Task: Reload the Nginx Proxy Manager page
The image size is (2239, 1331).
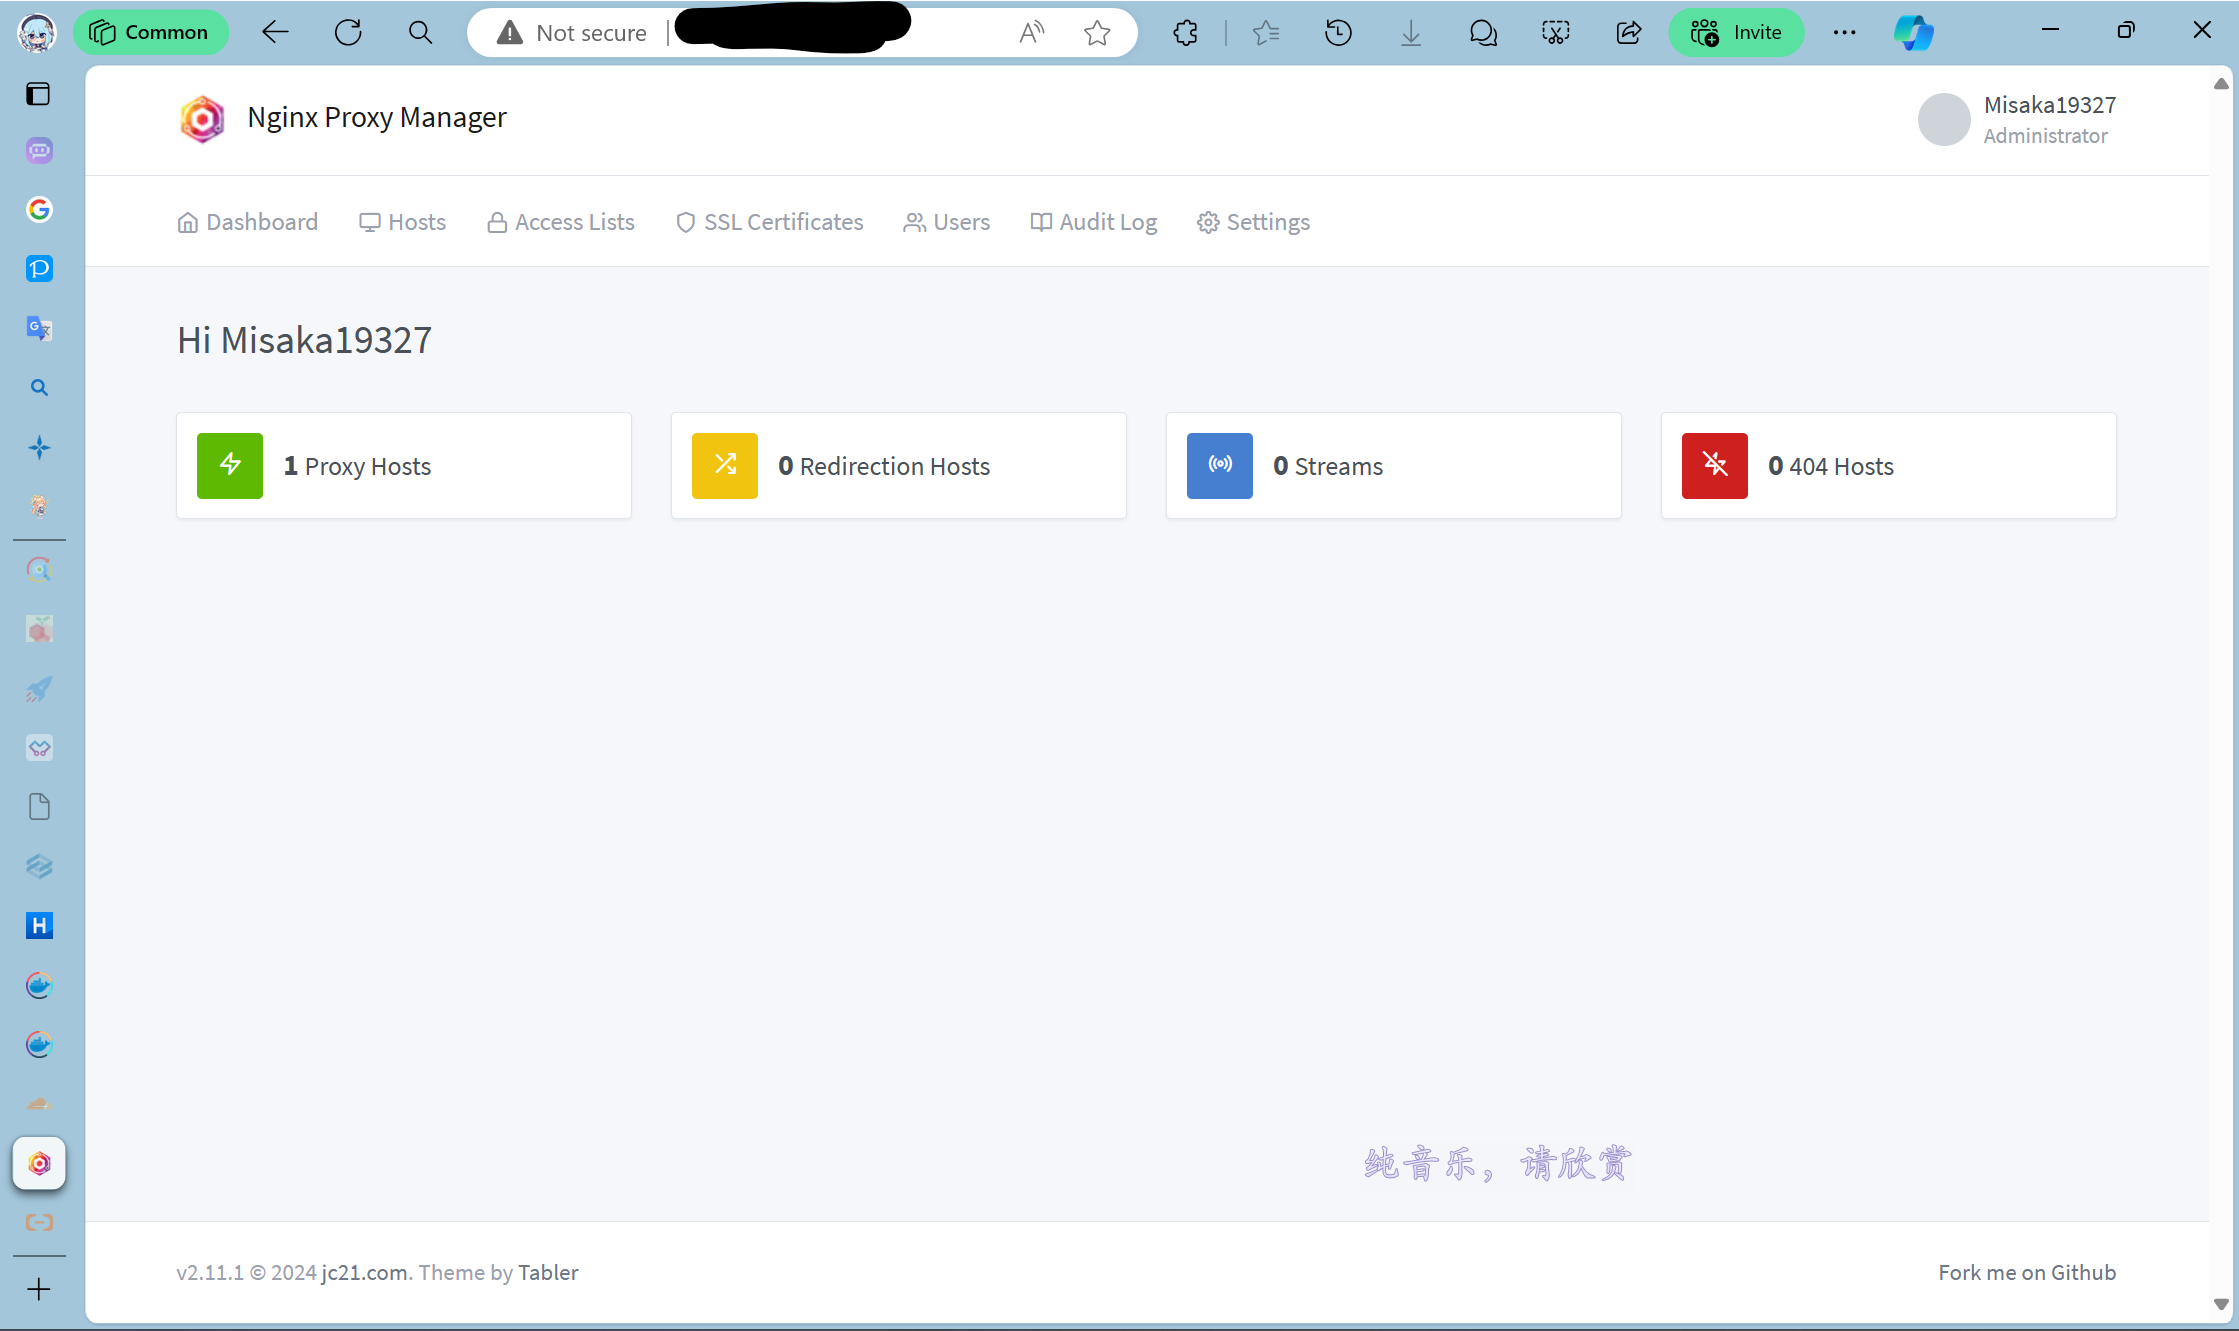Action: coord(348,33)
